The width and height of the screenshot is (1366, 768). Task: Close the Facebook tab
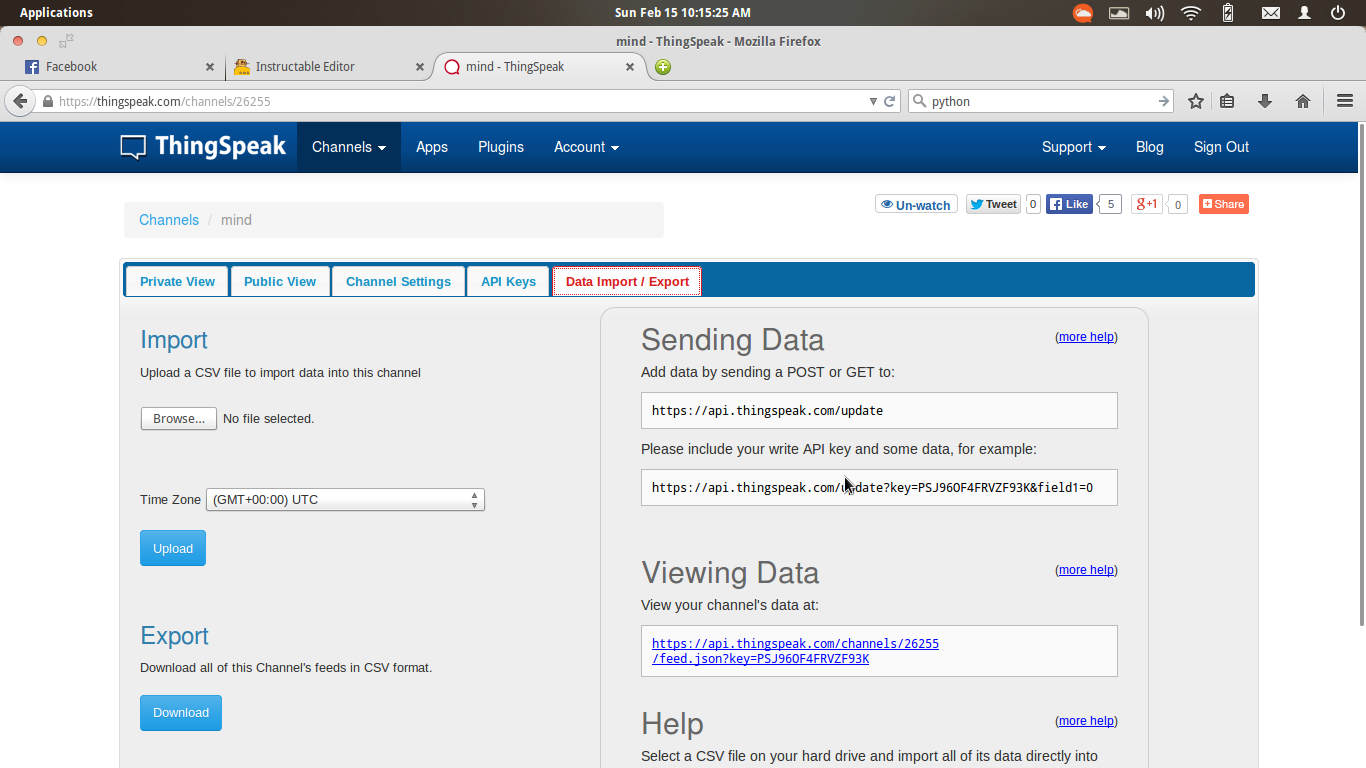[210, 67]
